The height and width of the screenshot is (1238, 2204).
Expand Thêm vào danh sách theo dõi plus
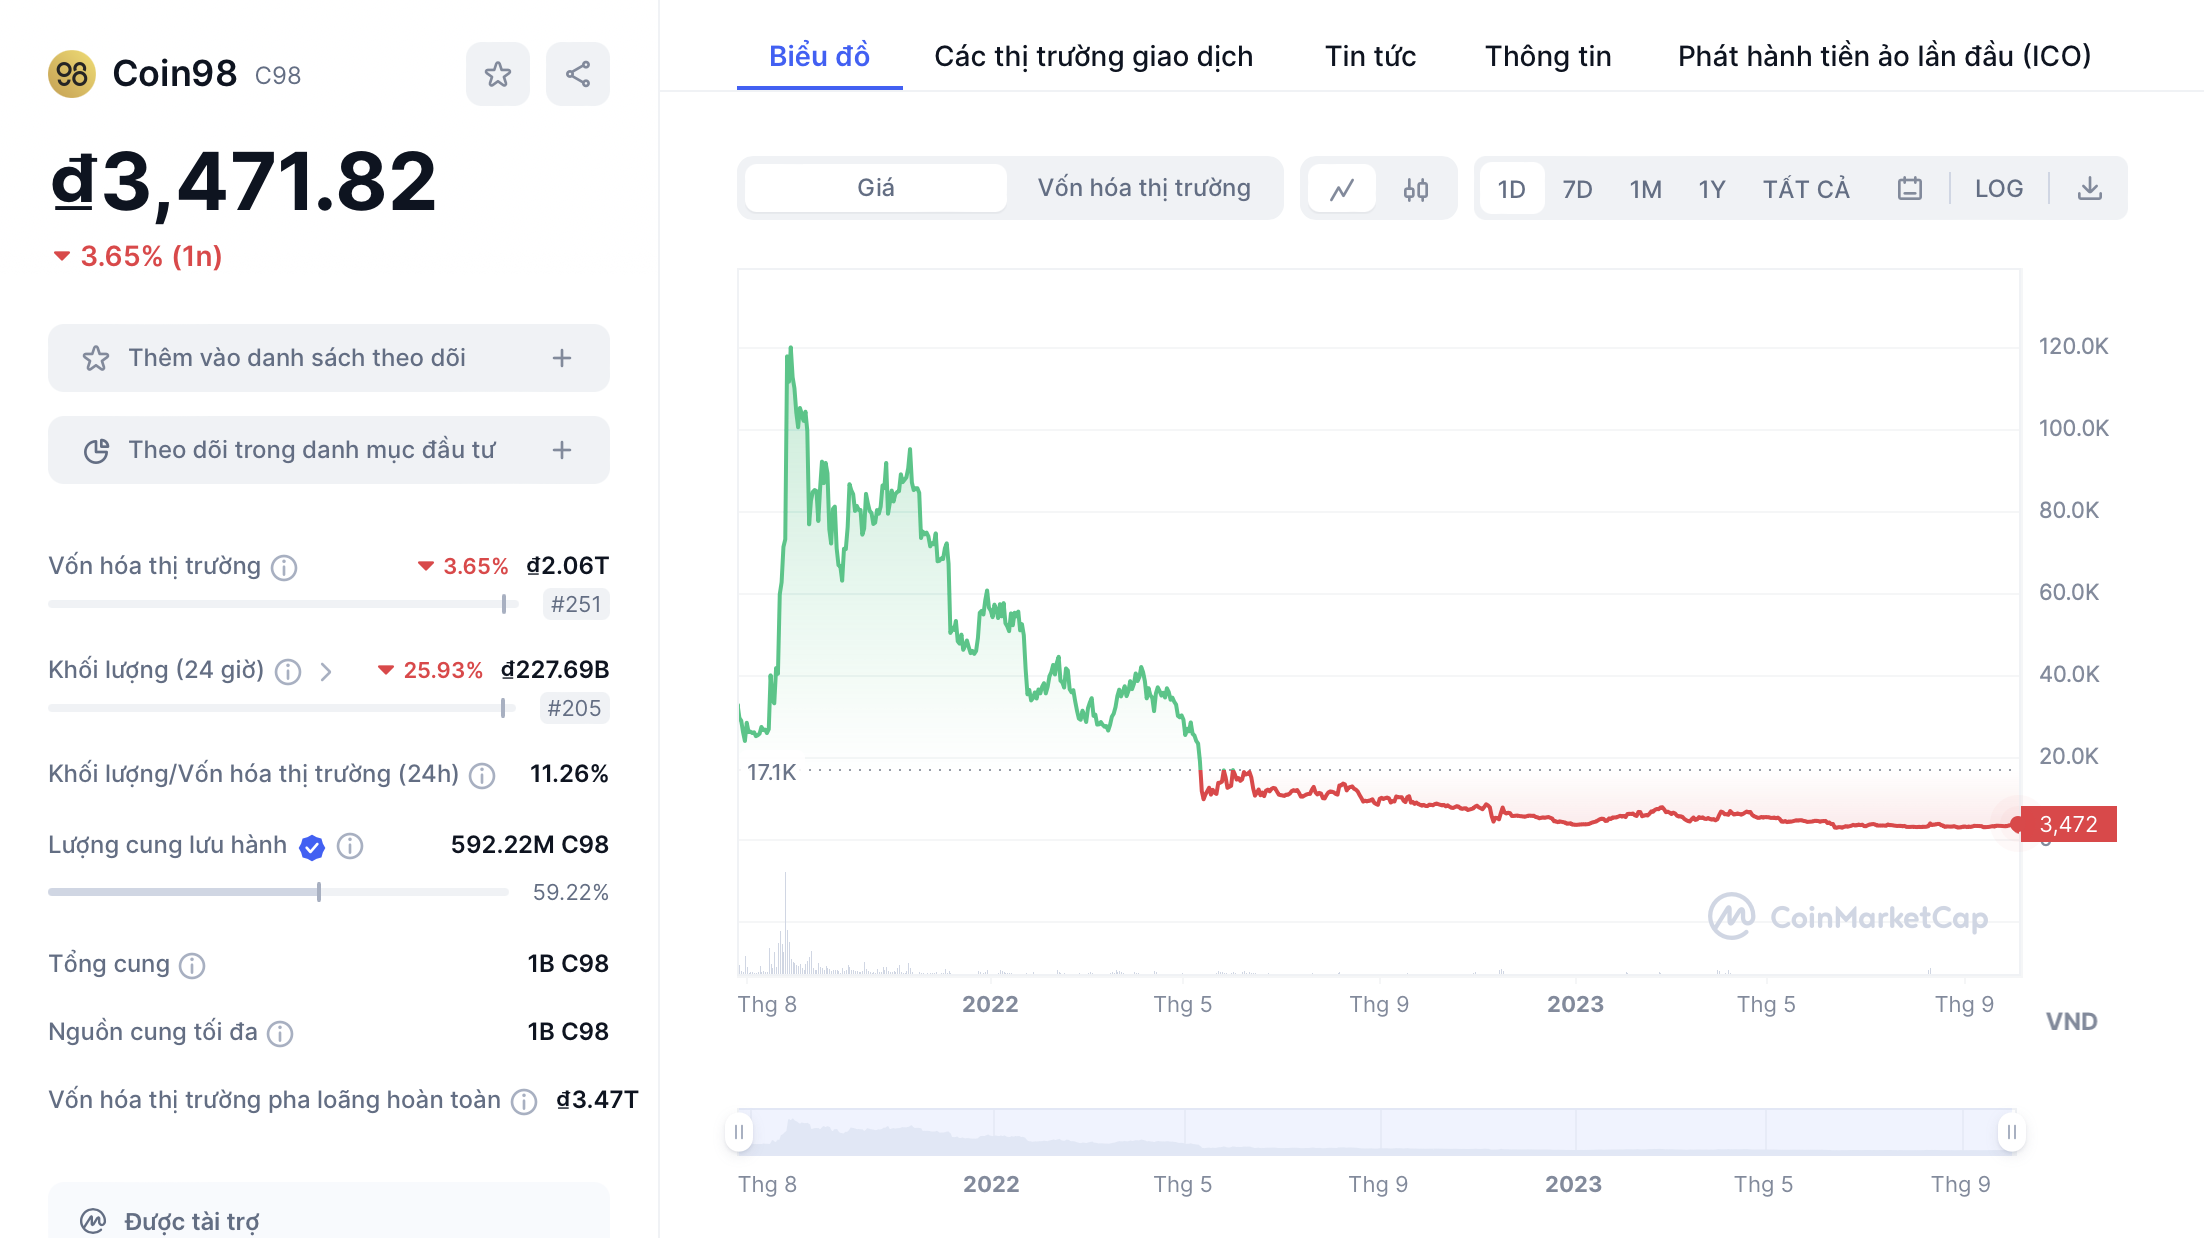coord(562,358)
